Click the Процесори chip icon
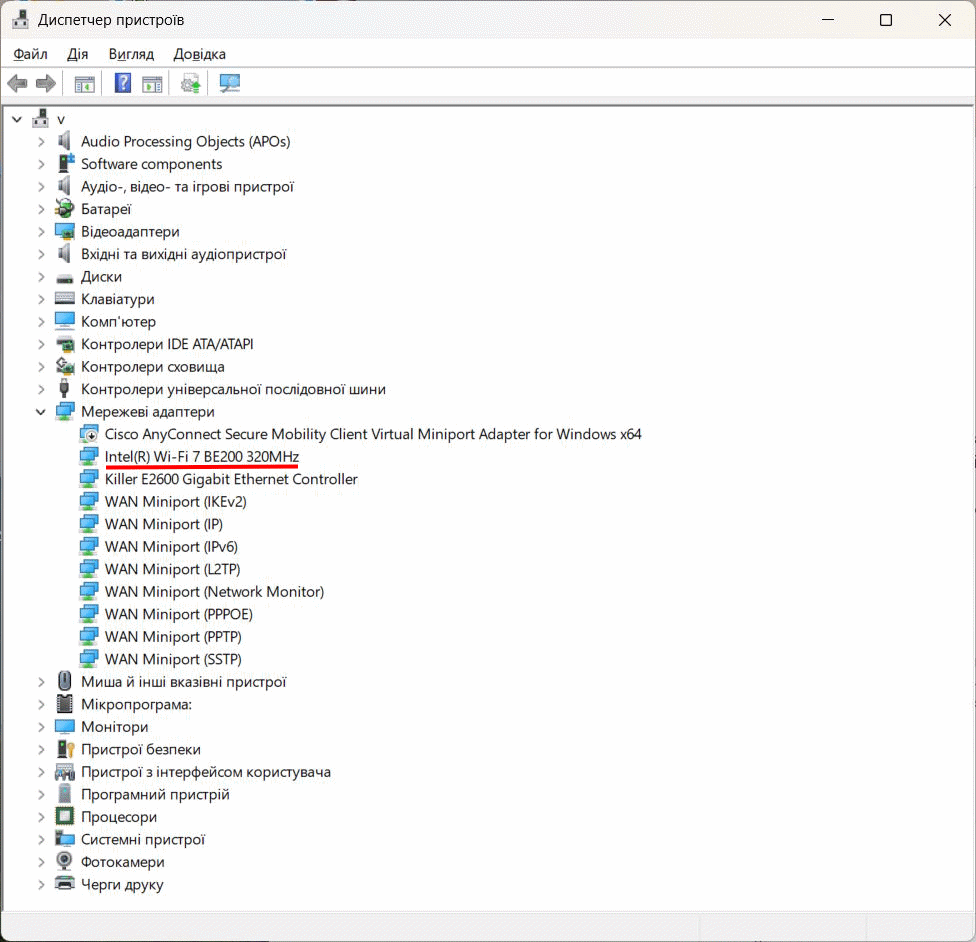Image resolution: width=976 pixels, height=942 pixels. click(65, 817)
